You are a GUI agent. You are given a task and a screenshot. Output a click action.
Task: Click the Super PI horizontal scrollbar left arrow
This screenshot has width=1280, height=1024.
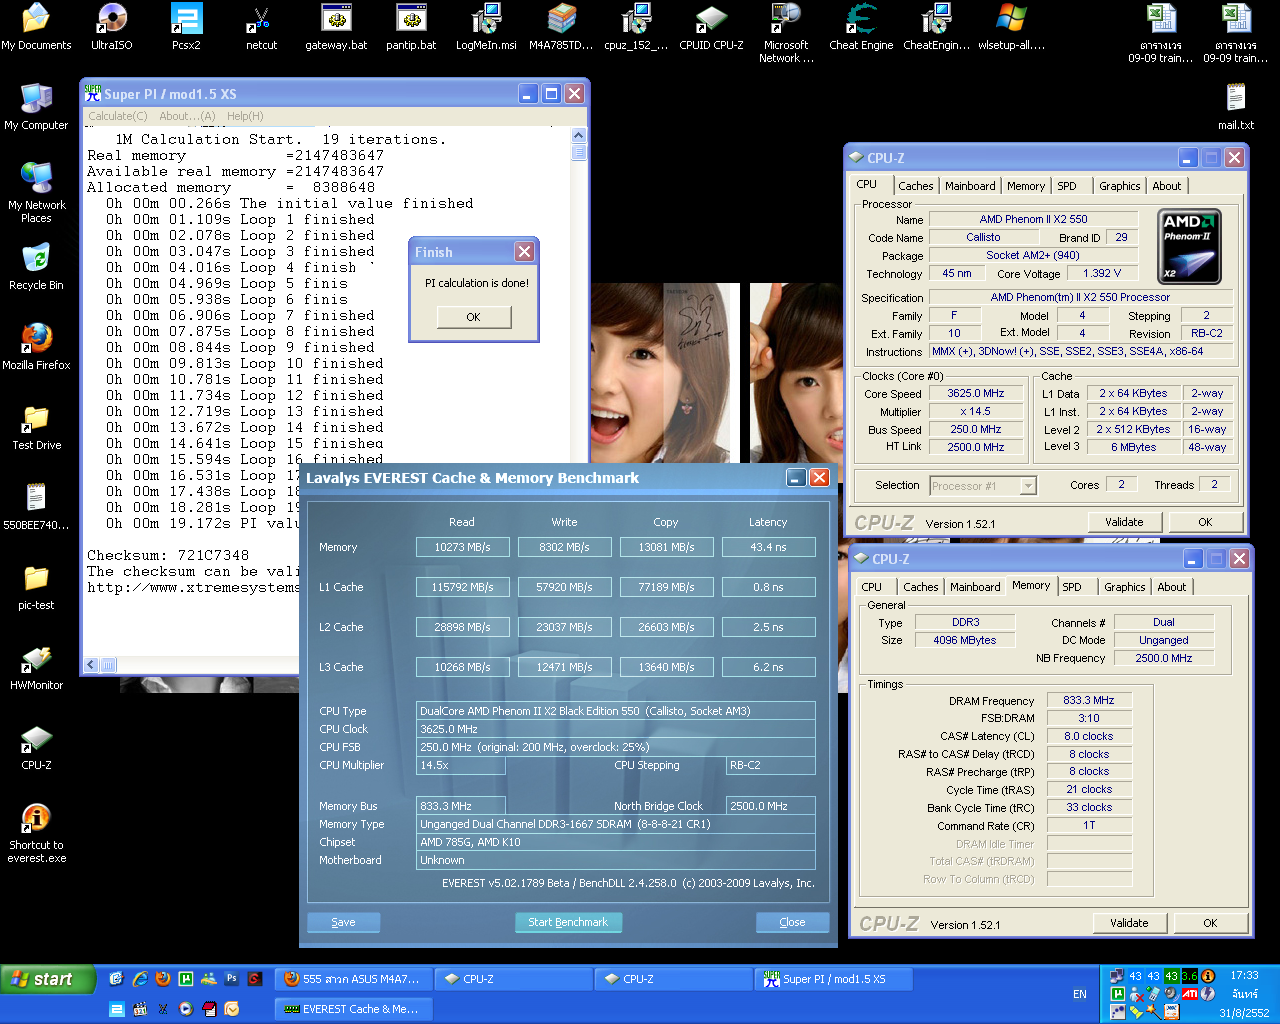click(x=91, y=664)
